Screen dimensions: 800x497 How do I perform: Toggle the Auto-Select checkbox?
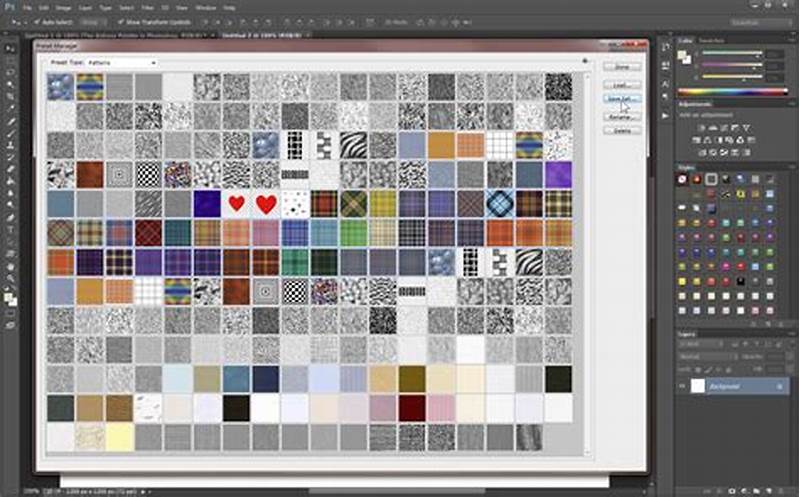(37, 22)
